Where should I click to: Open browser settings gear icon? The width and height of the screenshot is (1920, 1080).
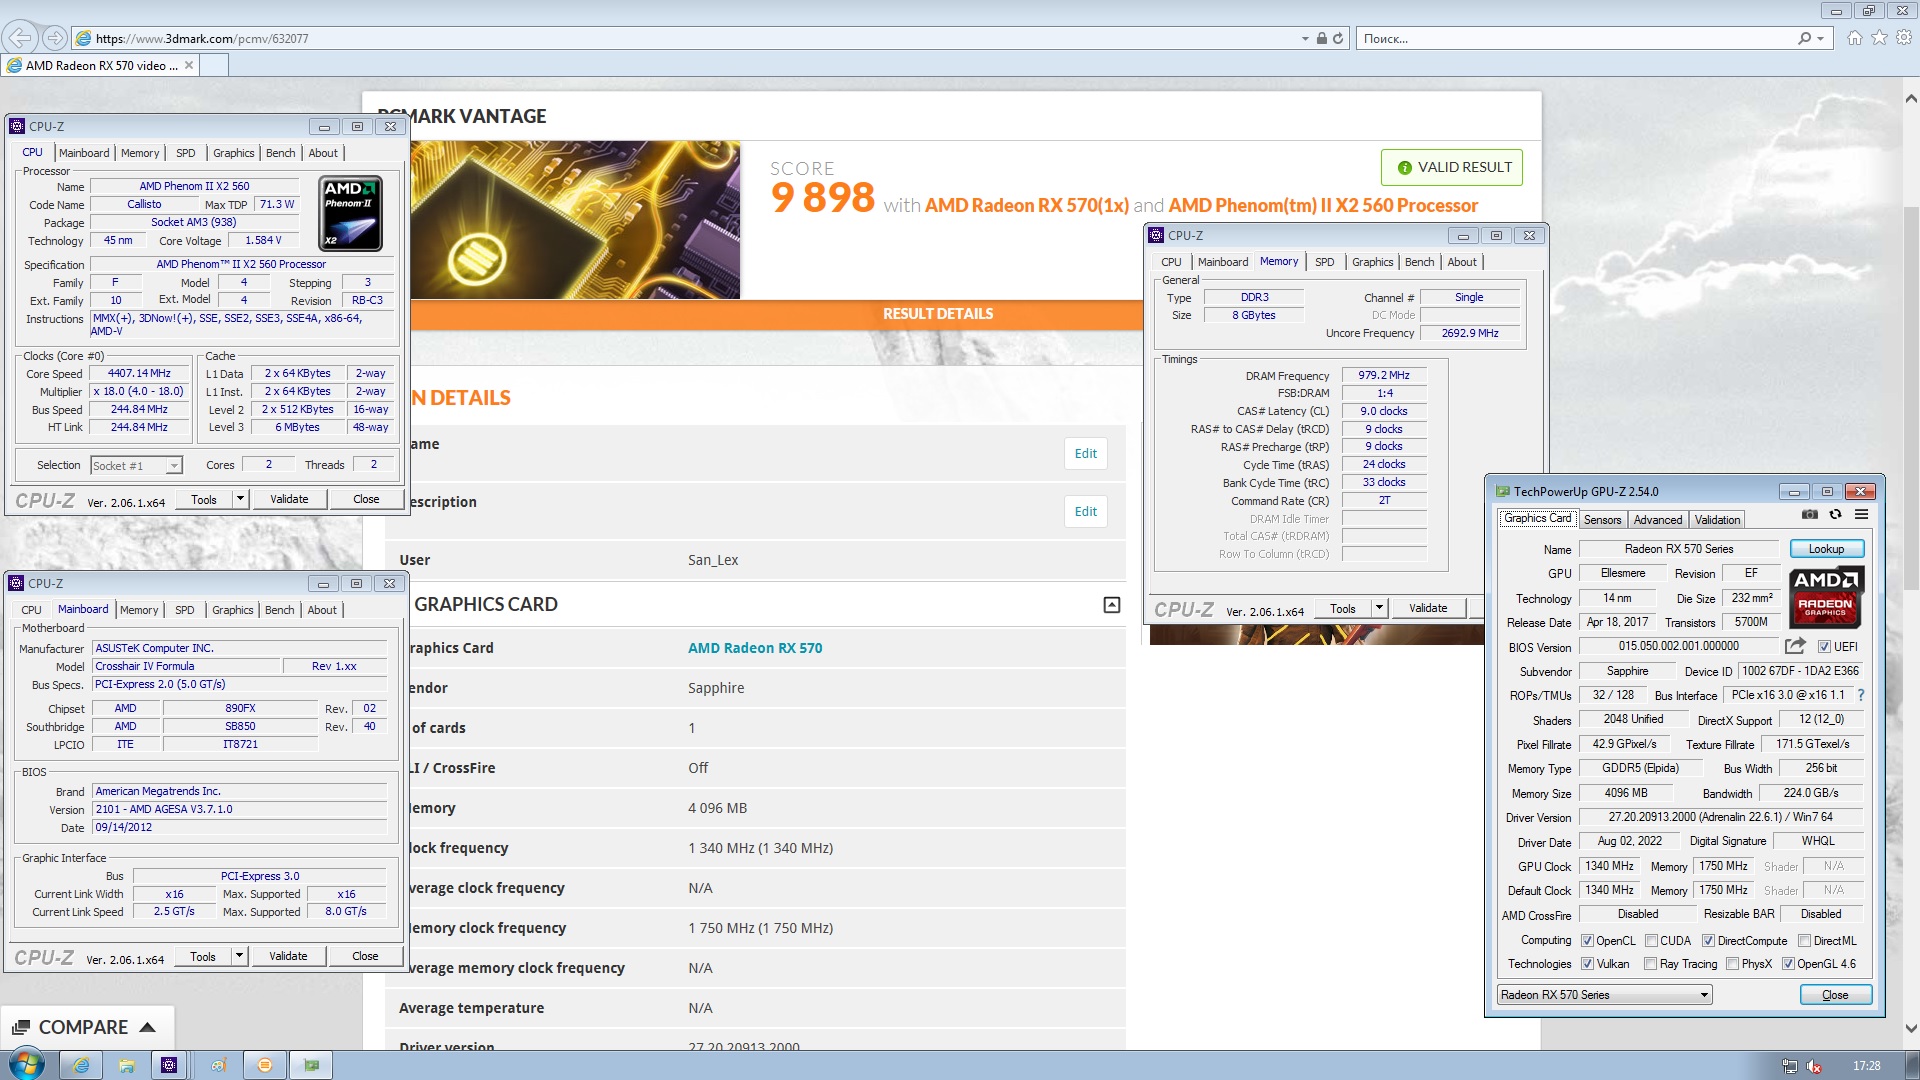tap(1904, 38)
